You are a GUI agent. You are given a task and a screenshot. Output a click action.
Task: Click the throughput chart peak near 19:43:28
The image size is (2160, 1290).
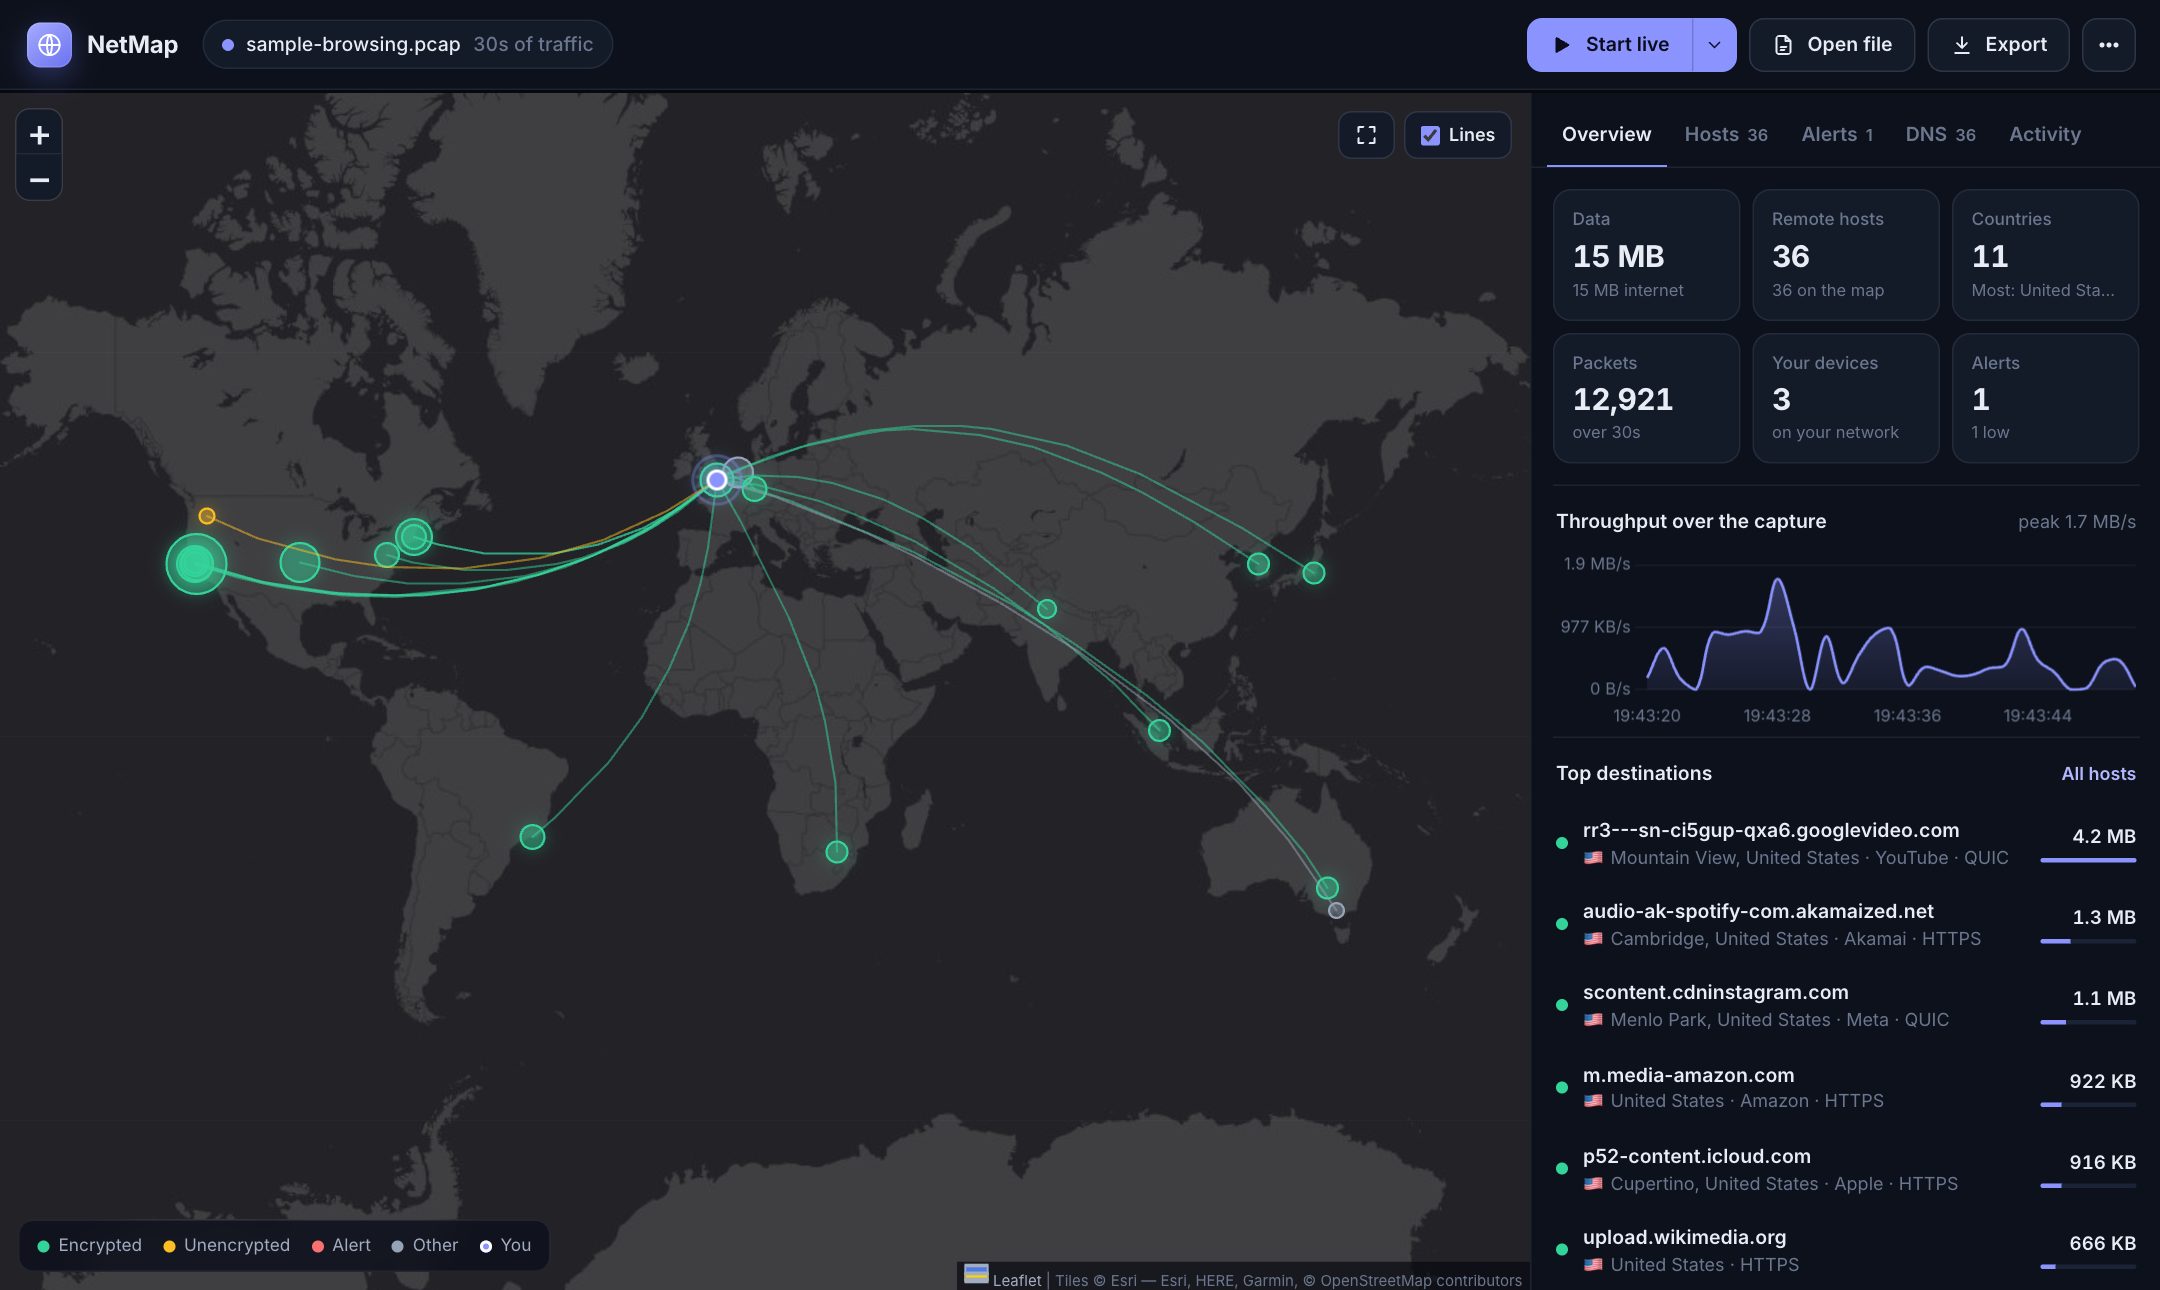click(1777, 581)
